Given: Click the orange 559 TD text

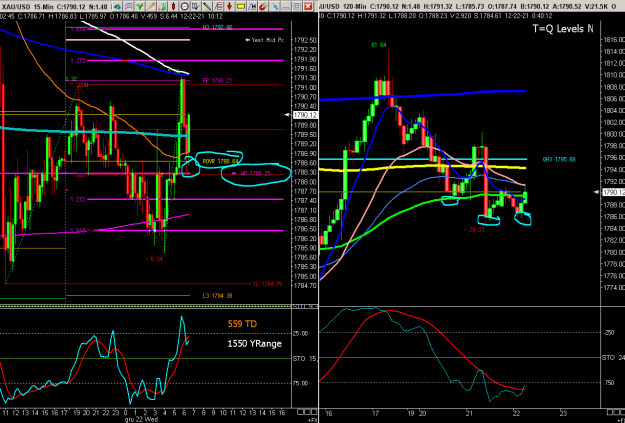Looking at the screenshot, I should click(x=242, y=324).
